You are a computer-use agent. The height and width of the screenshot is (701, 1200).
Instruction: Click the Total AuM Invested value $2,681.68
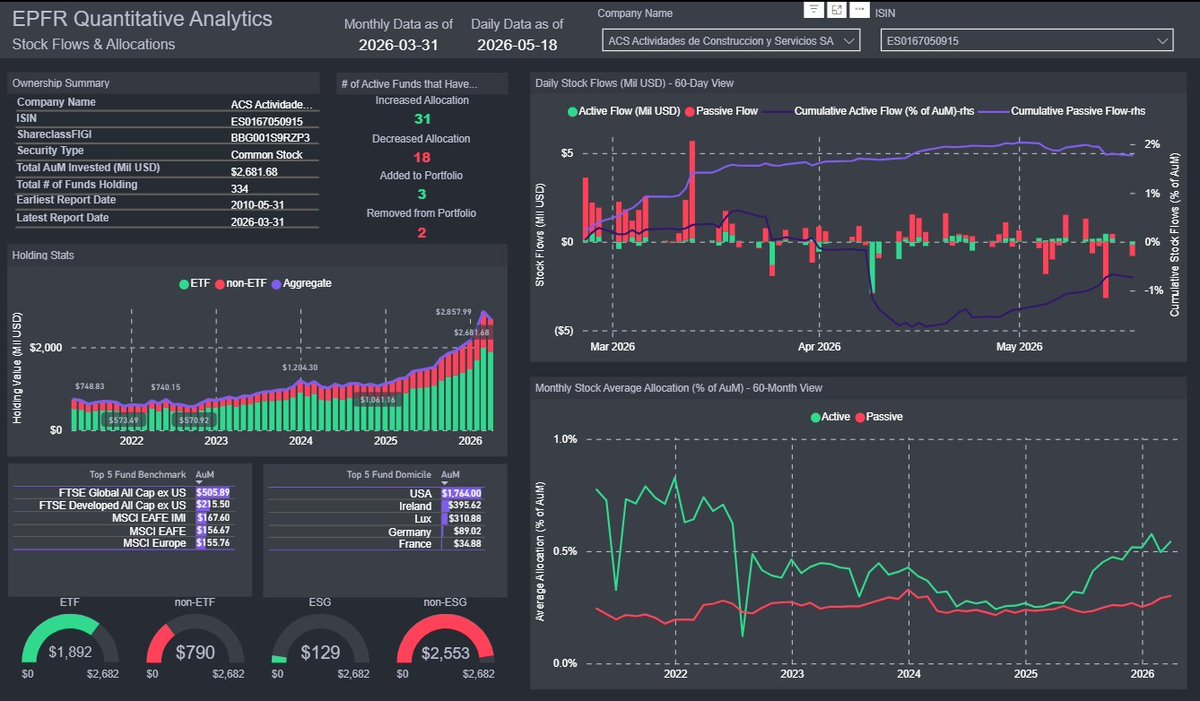point(254,171)
